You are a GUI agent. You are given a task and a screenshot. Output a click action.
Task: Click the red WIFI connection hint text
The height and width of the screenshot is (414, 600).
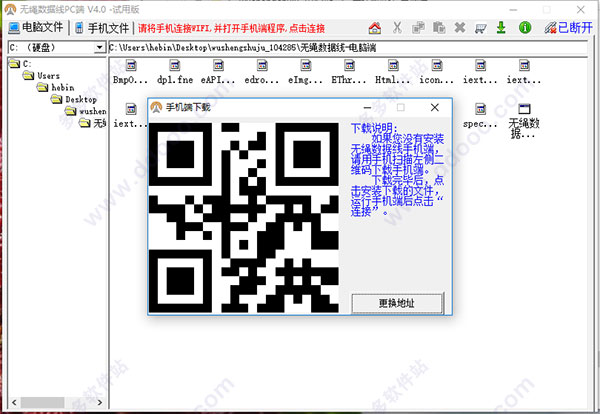click(232, 28)
